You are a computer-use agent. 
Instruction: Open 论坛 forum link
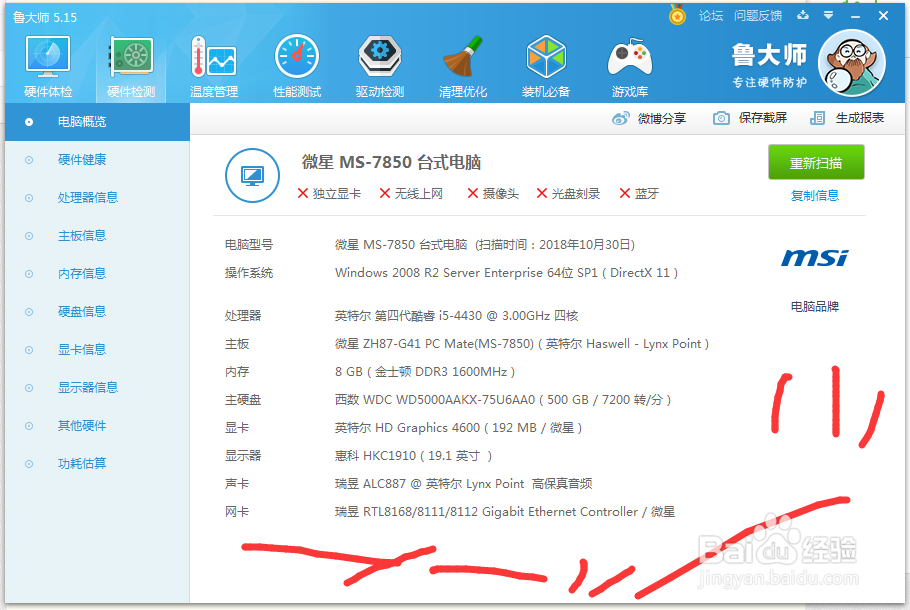click(711, 16)
